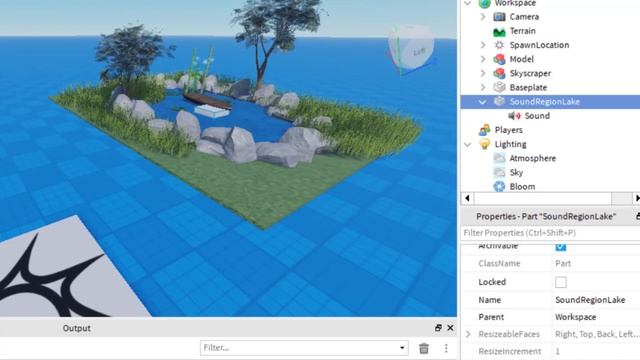Click the Baseplate part icon
This screenshot has width=640, height=360.
[499, 87]
